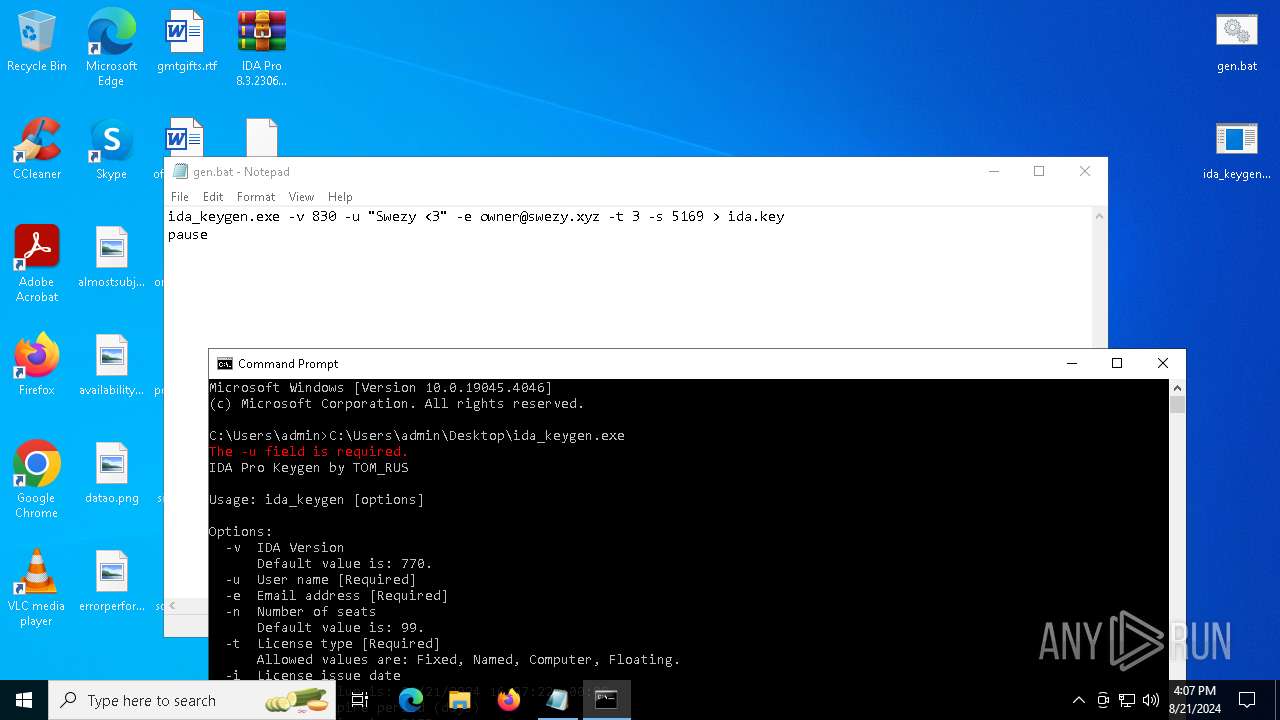Viewport: 1280px width, 720px height.
Task: Open the taskbar clock and date
Action: [1194, 700]
